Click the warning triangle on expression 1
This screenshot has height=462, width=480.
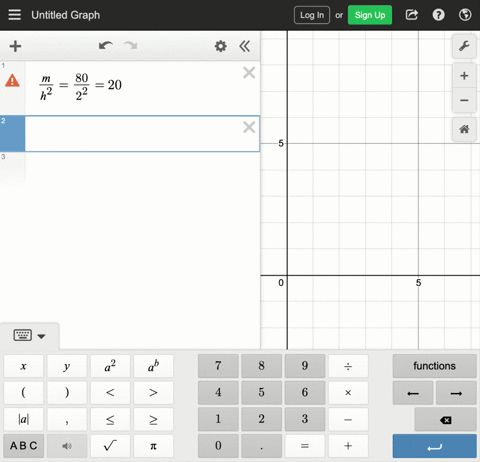click(12, 80)
